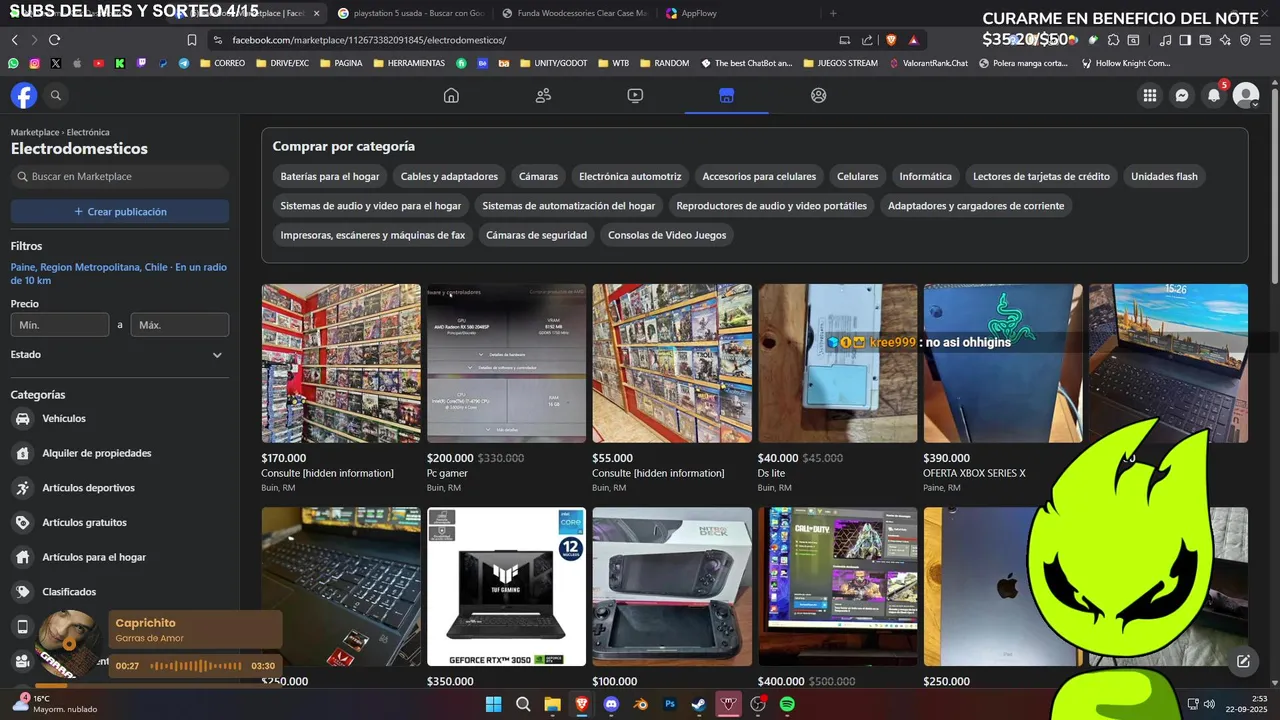Click the new message compose icon
Image resolution: width=1280 pixels, height=720 pixels.
tap(1243, 661)
